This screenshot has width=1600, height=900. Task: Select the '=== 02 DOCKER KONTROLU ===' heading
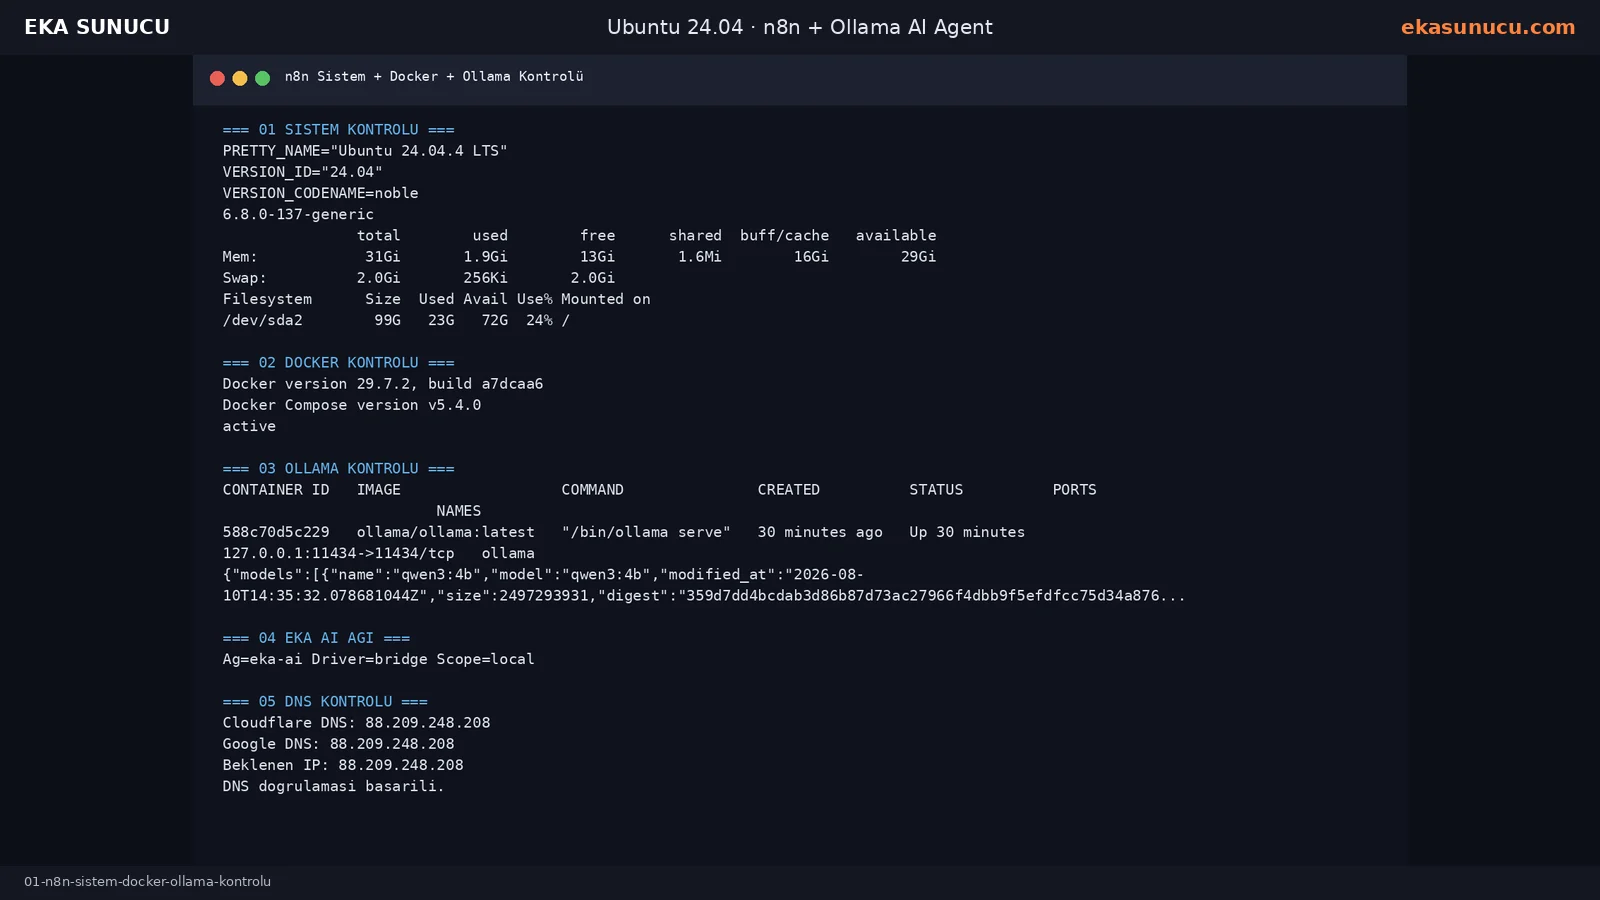(x=338, y=362)
